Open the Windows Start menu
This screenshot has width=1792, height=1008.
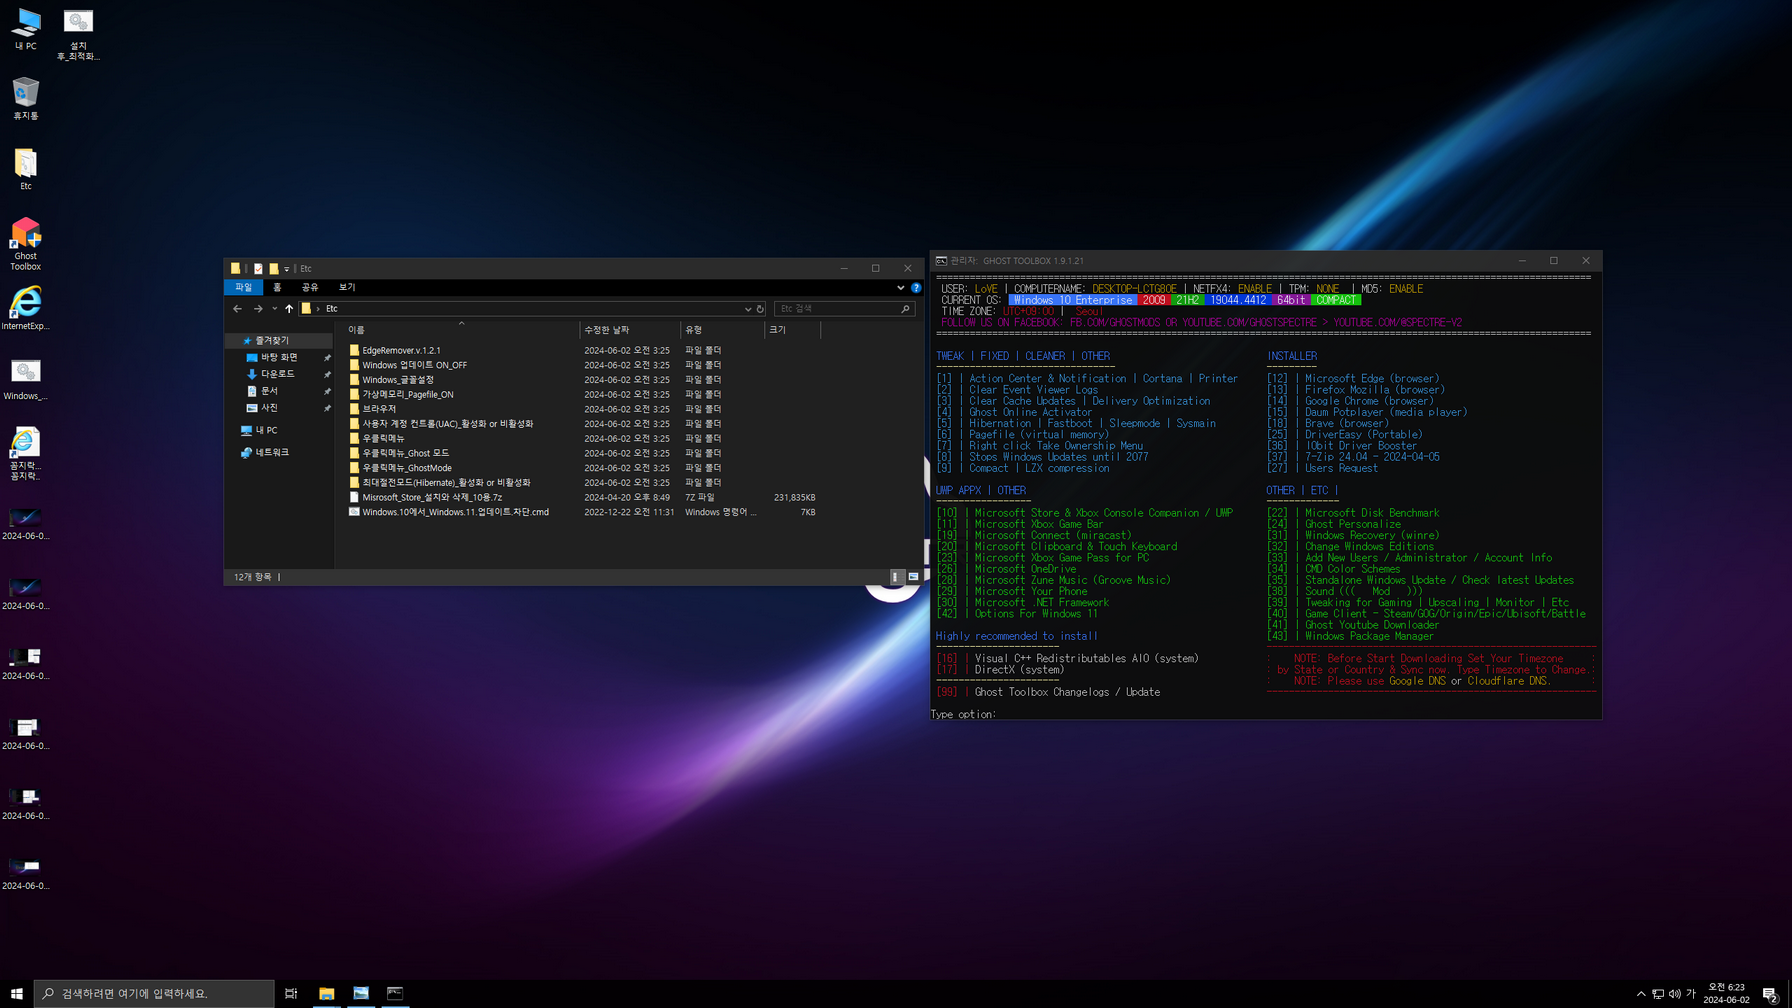(x=16, y=993)
